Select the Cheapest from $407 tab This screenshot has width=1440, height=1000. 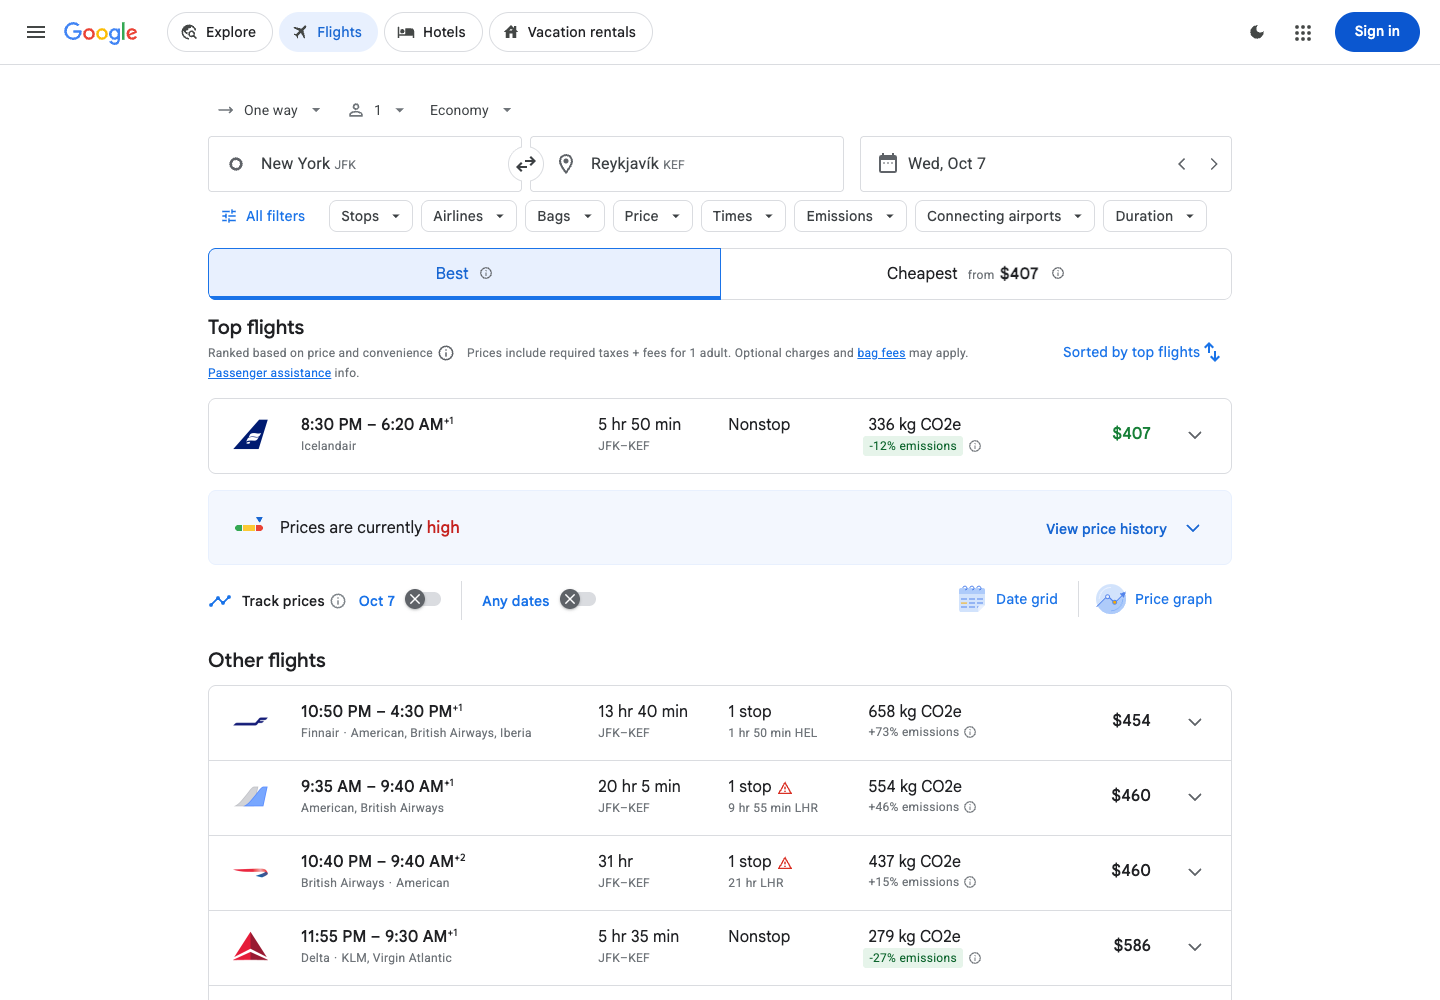976,274
